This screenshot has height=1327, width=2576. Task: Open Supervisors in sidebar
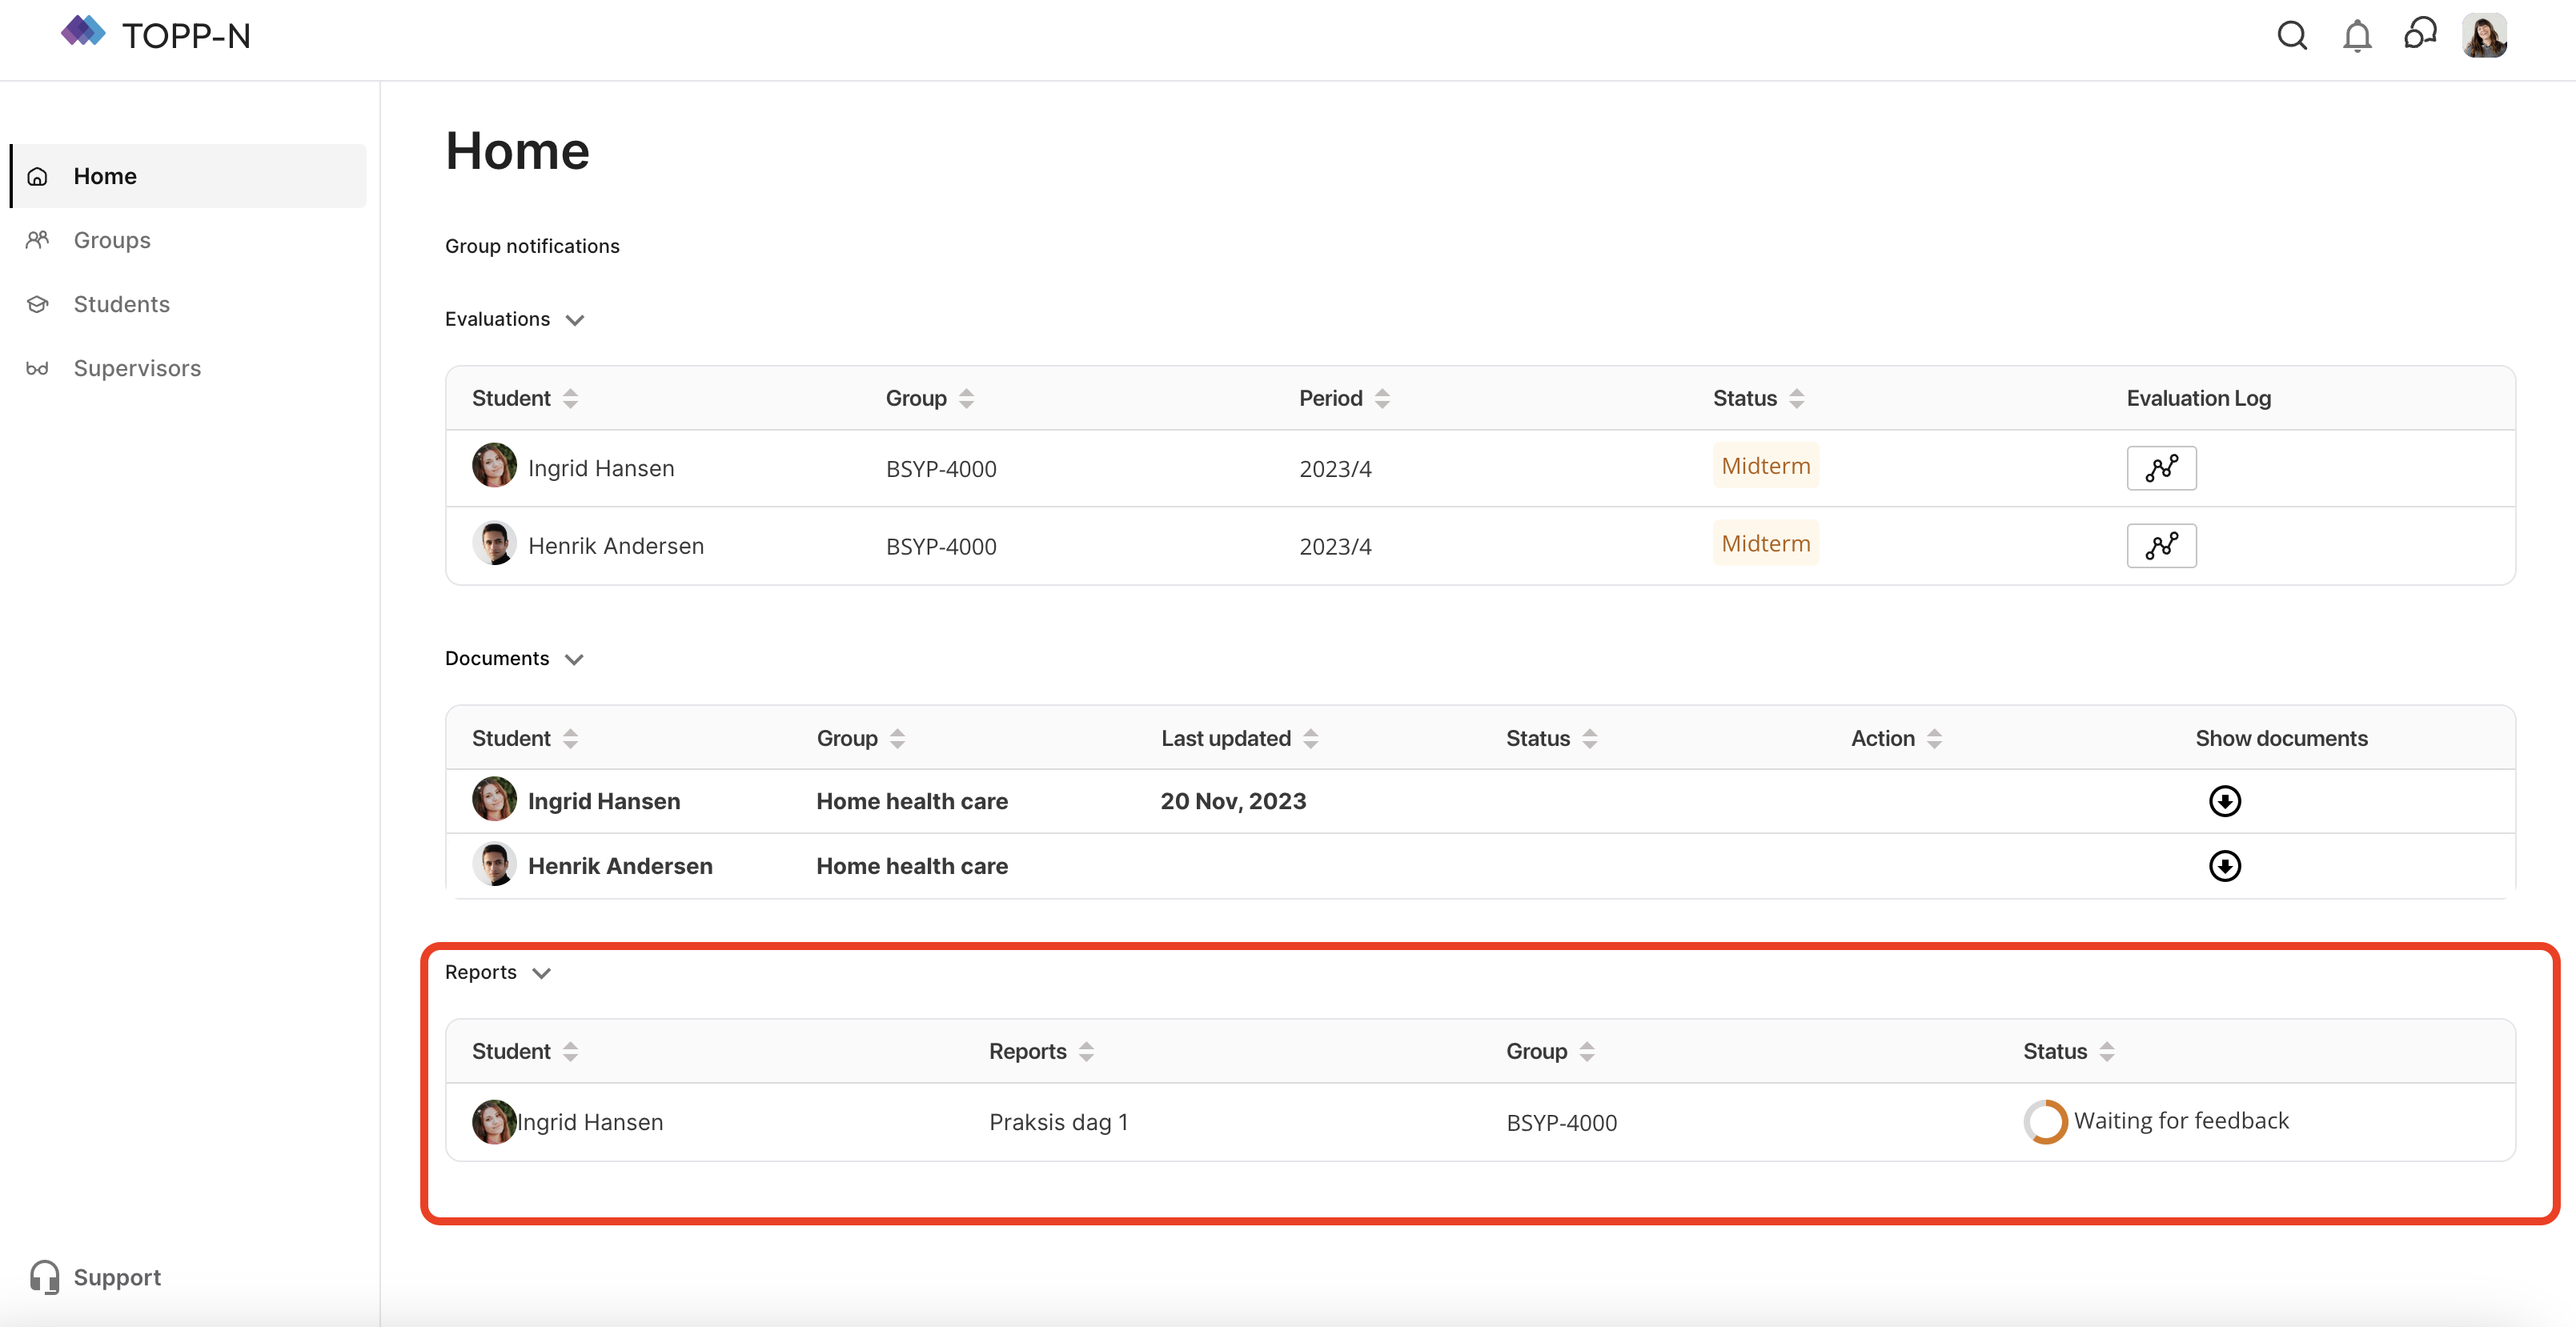[x=137, y=368]
